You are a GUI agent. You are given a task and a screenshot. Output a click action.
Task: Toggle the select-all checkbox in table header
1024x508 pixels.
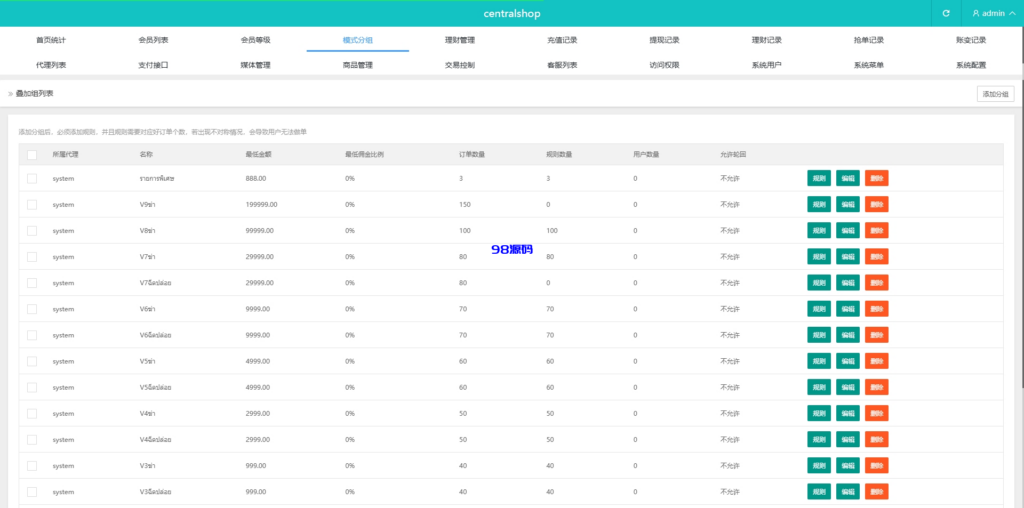(x=32, y=155)
